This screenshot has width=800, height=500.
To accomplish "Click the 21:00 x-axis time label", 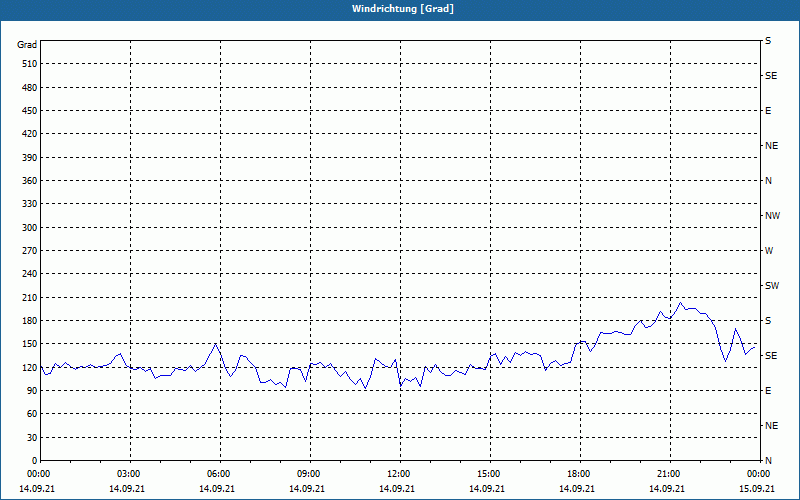I will 670,474.
